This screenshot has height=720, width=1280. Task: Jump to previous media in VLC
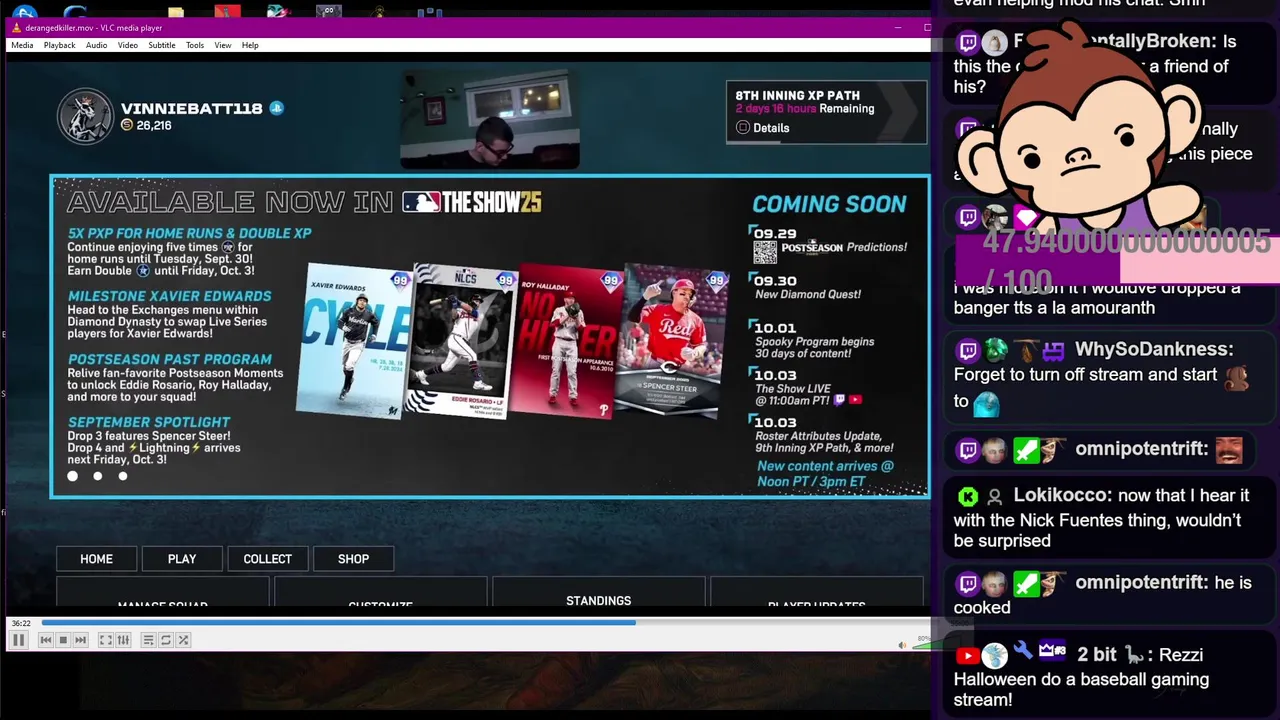coord(45,640)
